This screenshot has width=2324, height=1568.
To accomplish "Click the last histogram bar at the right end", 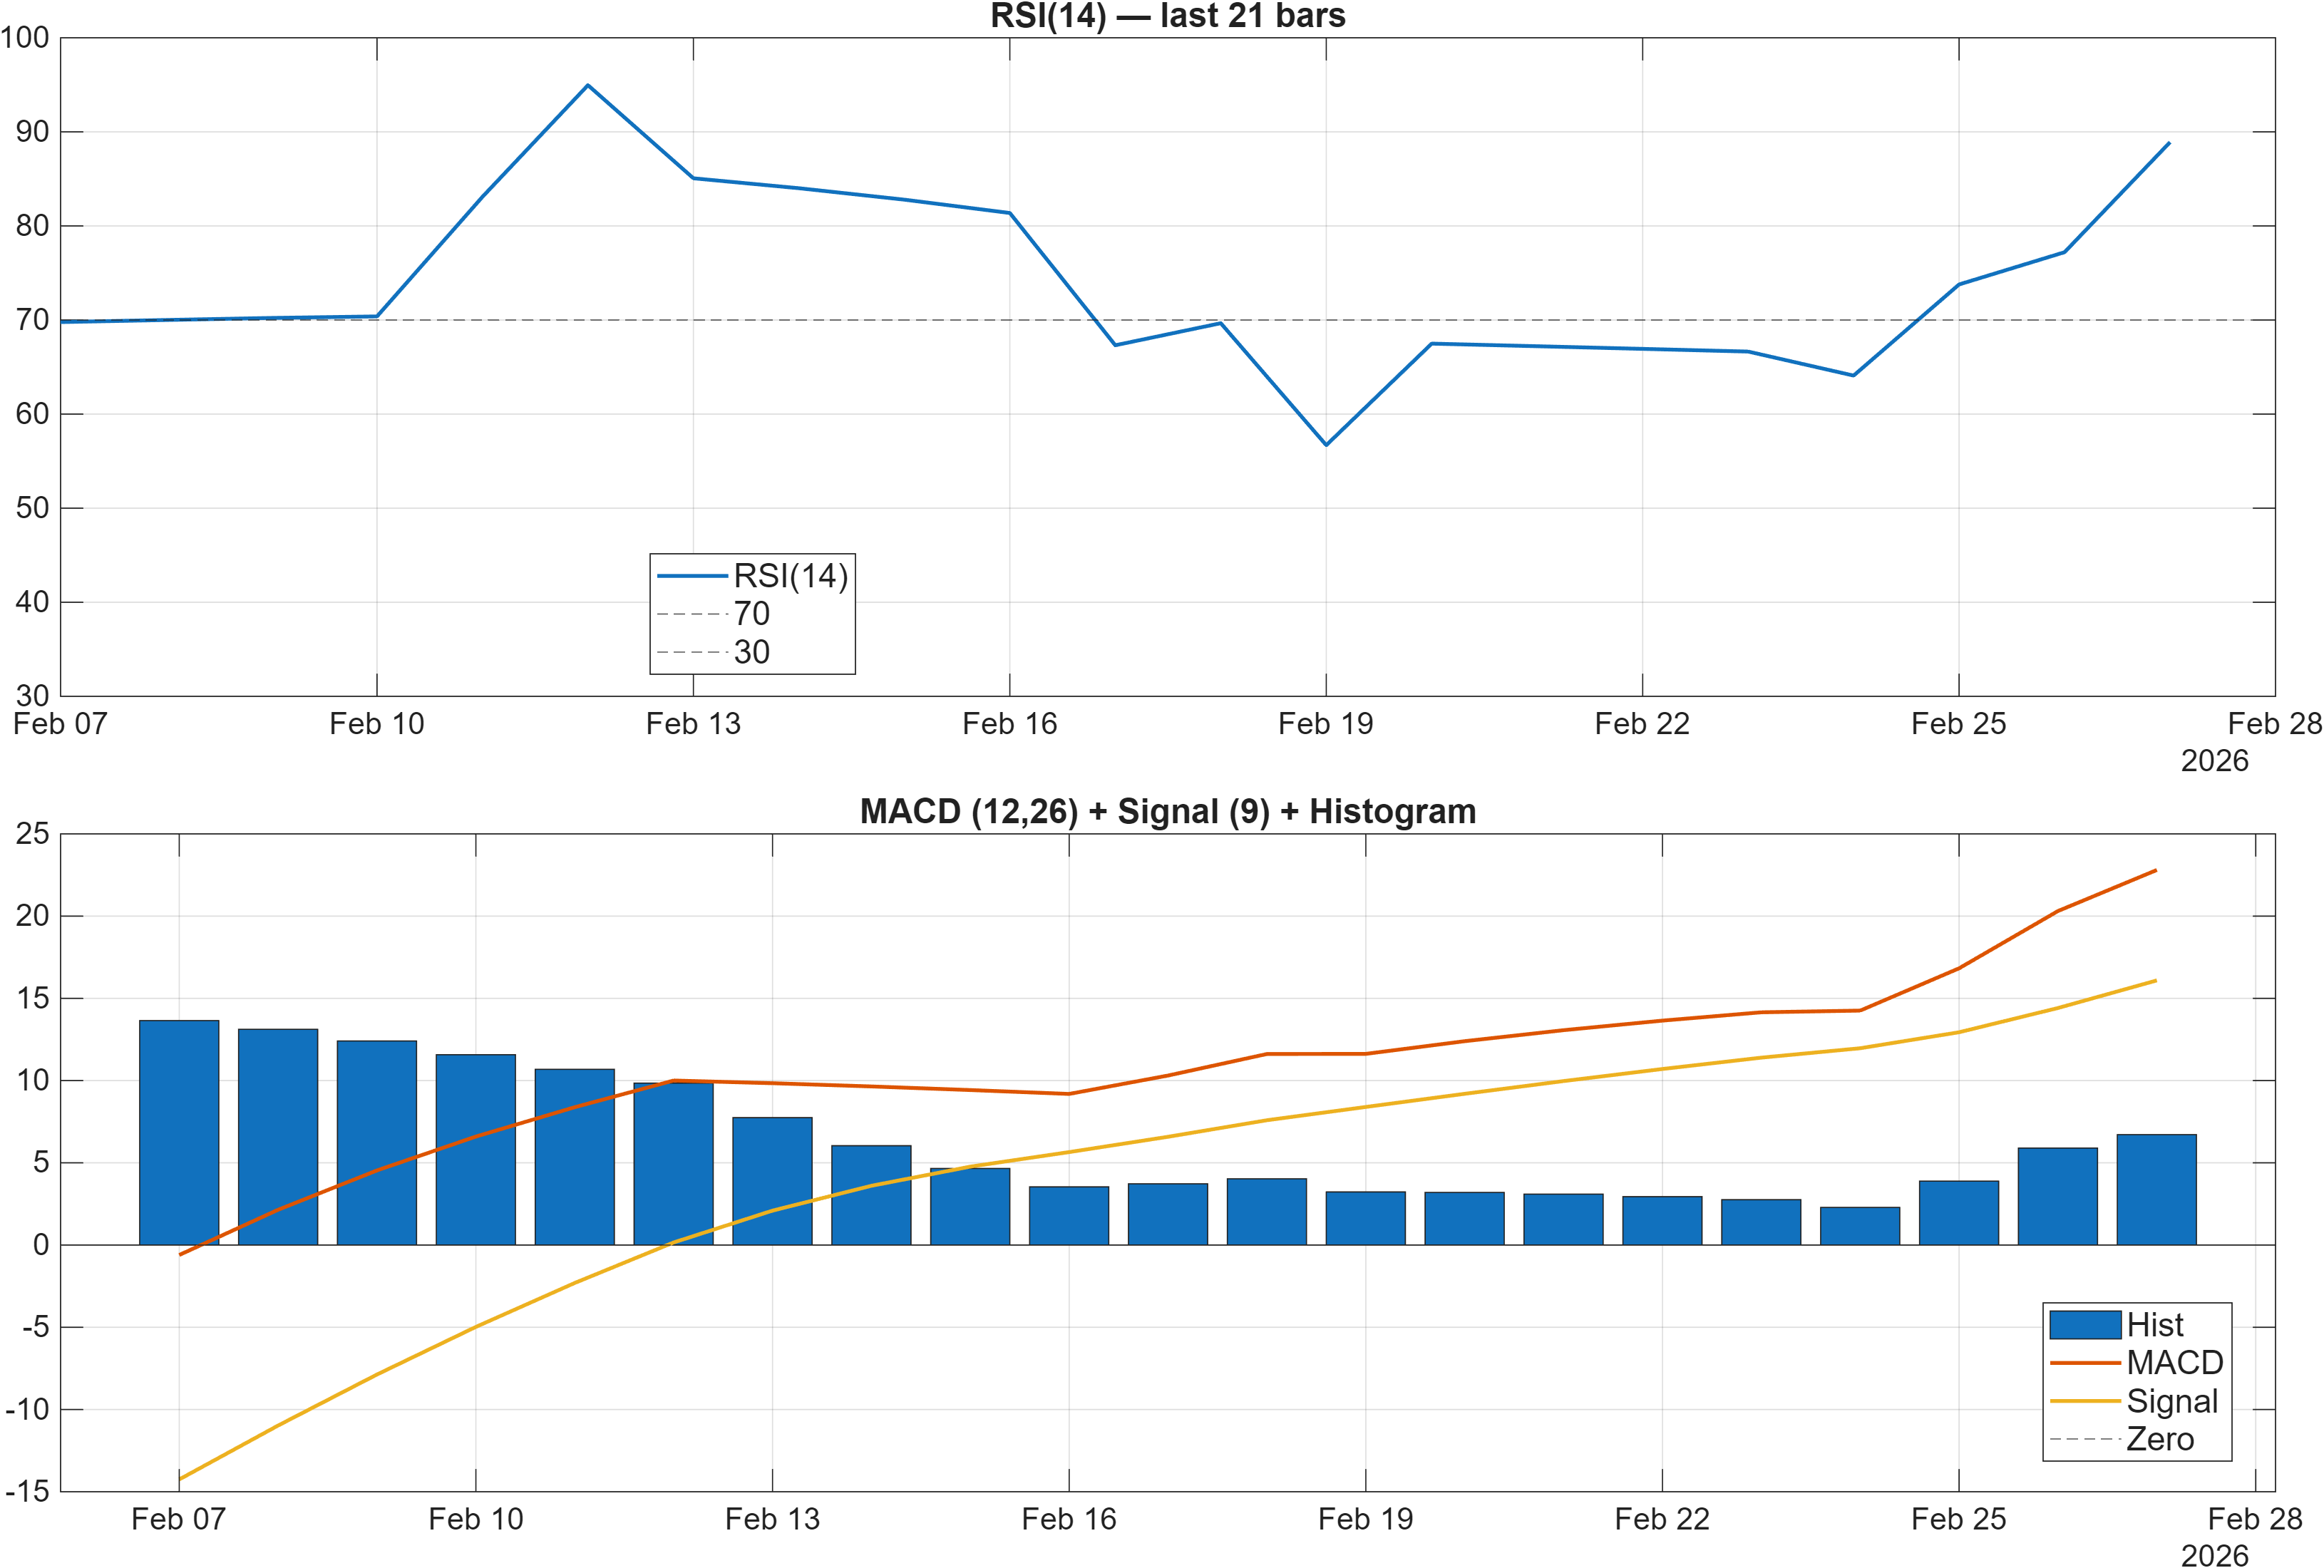I will (2156, 1190).
